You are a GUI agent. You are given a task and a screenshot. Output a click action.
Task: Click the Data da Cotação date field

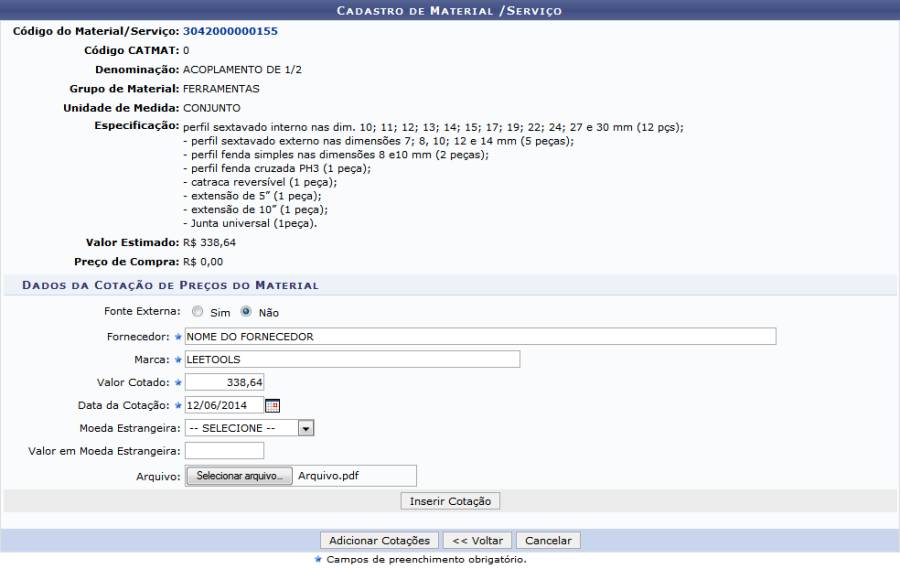223,405
